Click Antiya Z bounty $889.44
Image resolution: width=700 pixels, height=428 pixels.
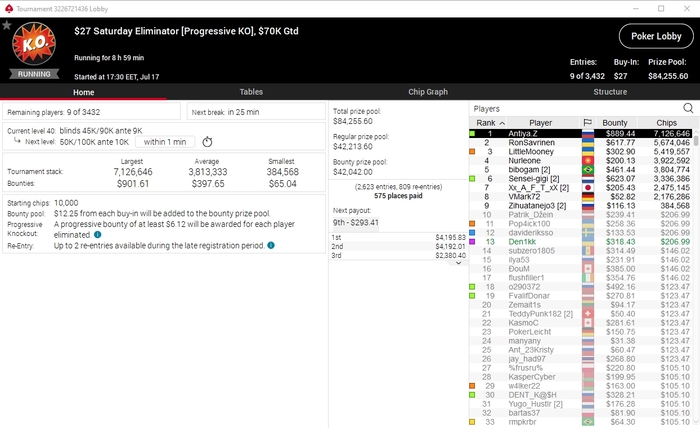[620, 133]
